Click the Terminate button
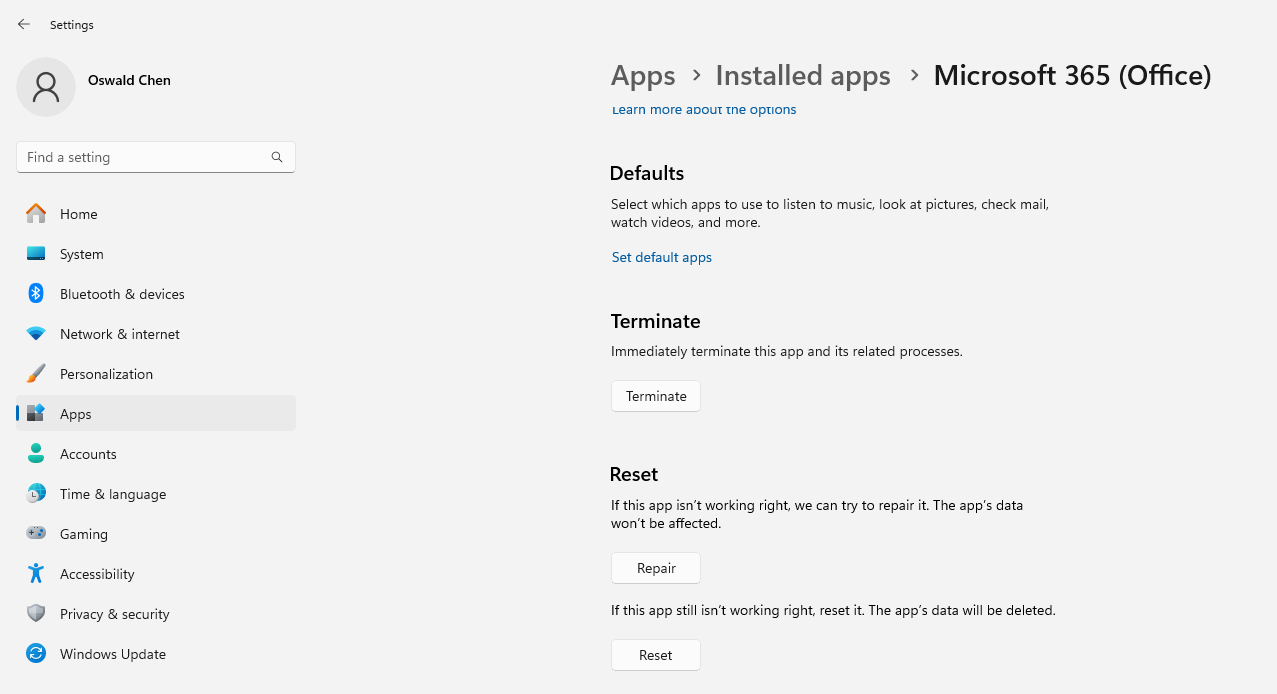 click(656, 396)
